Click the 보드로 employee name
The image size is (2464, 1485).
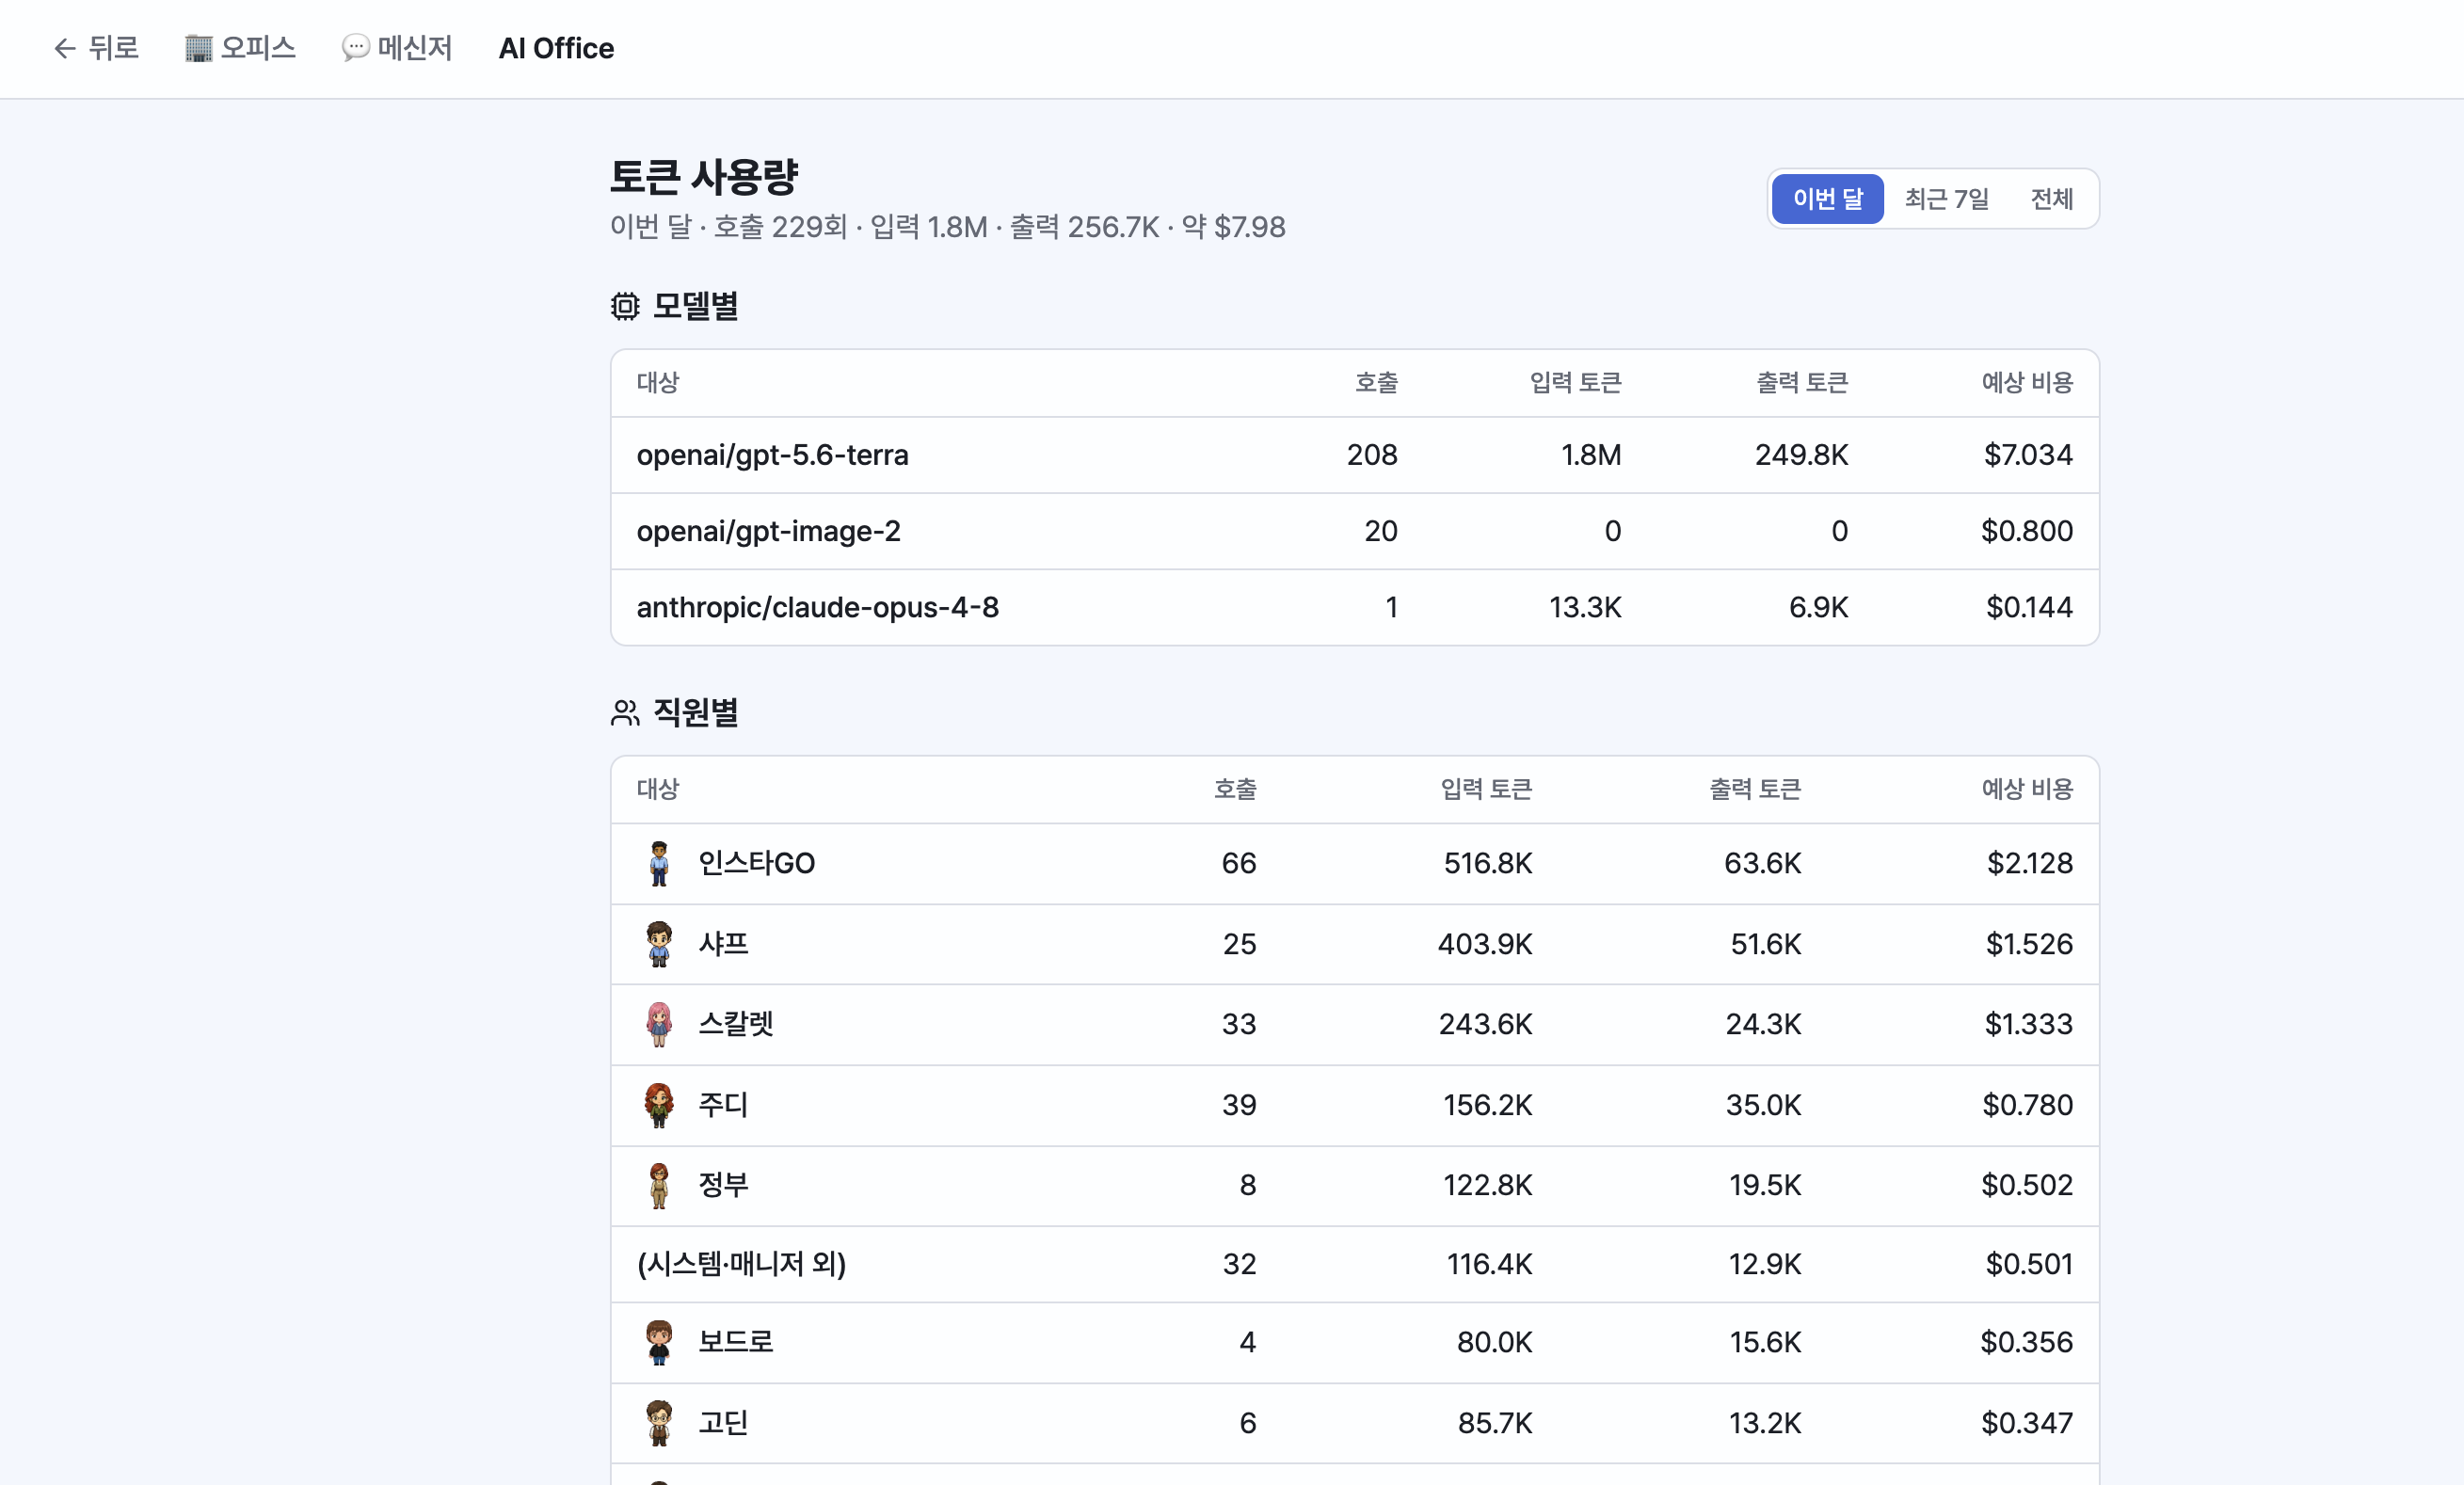pyautogui.click(x=736, y=1342)
